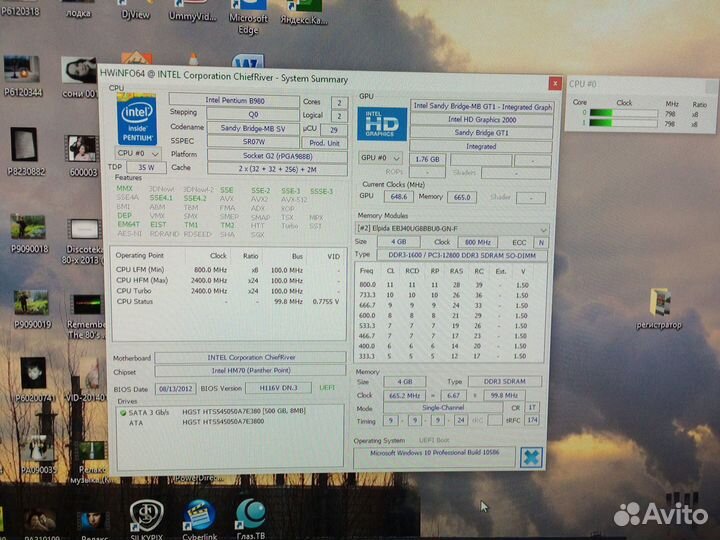Viewport: 720px width, 540px height.
Task: Select the SATA 3 Gb/s drive entry
Action: [213, 412]
